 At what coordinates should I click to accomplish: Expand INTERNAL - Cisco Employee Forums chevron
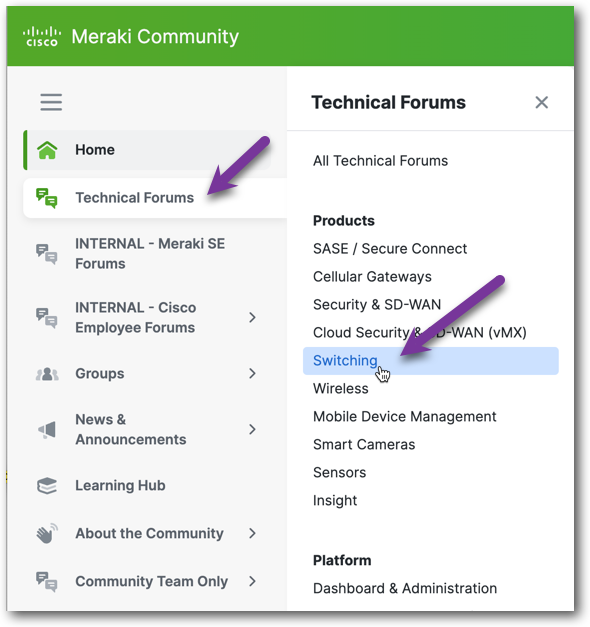click(252, 317)
